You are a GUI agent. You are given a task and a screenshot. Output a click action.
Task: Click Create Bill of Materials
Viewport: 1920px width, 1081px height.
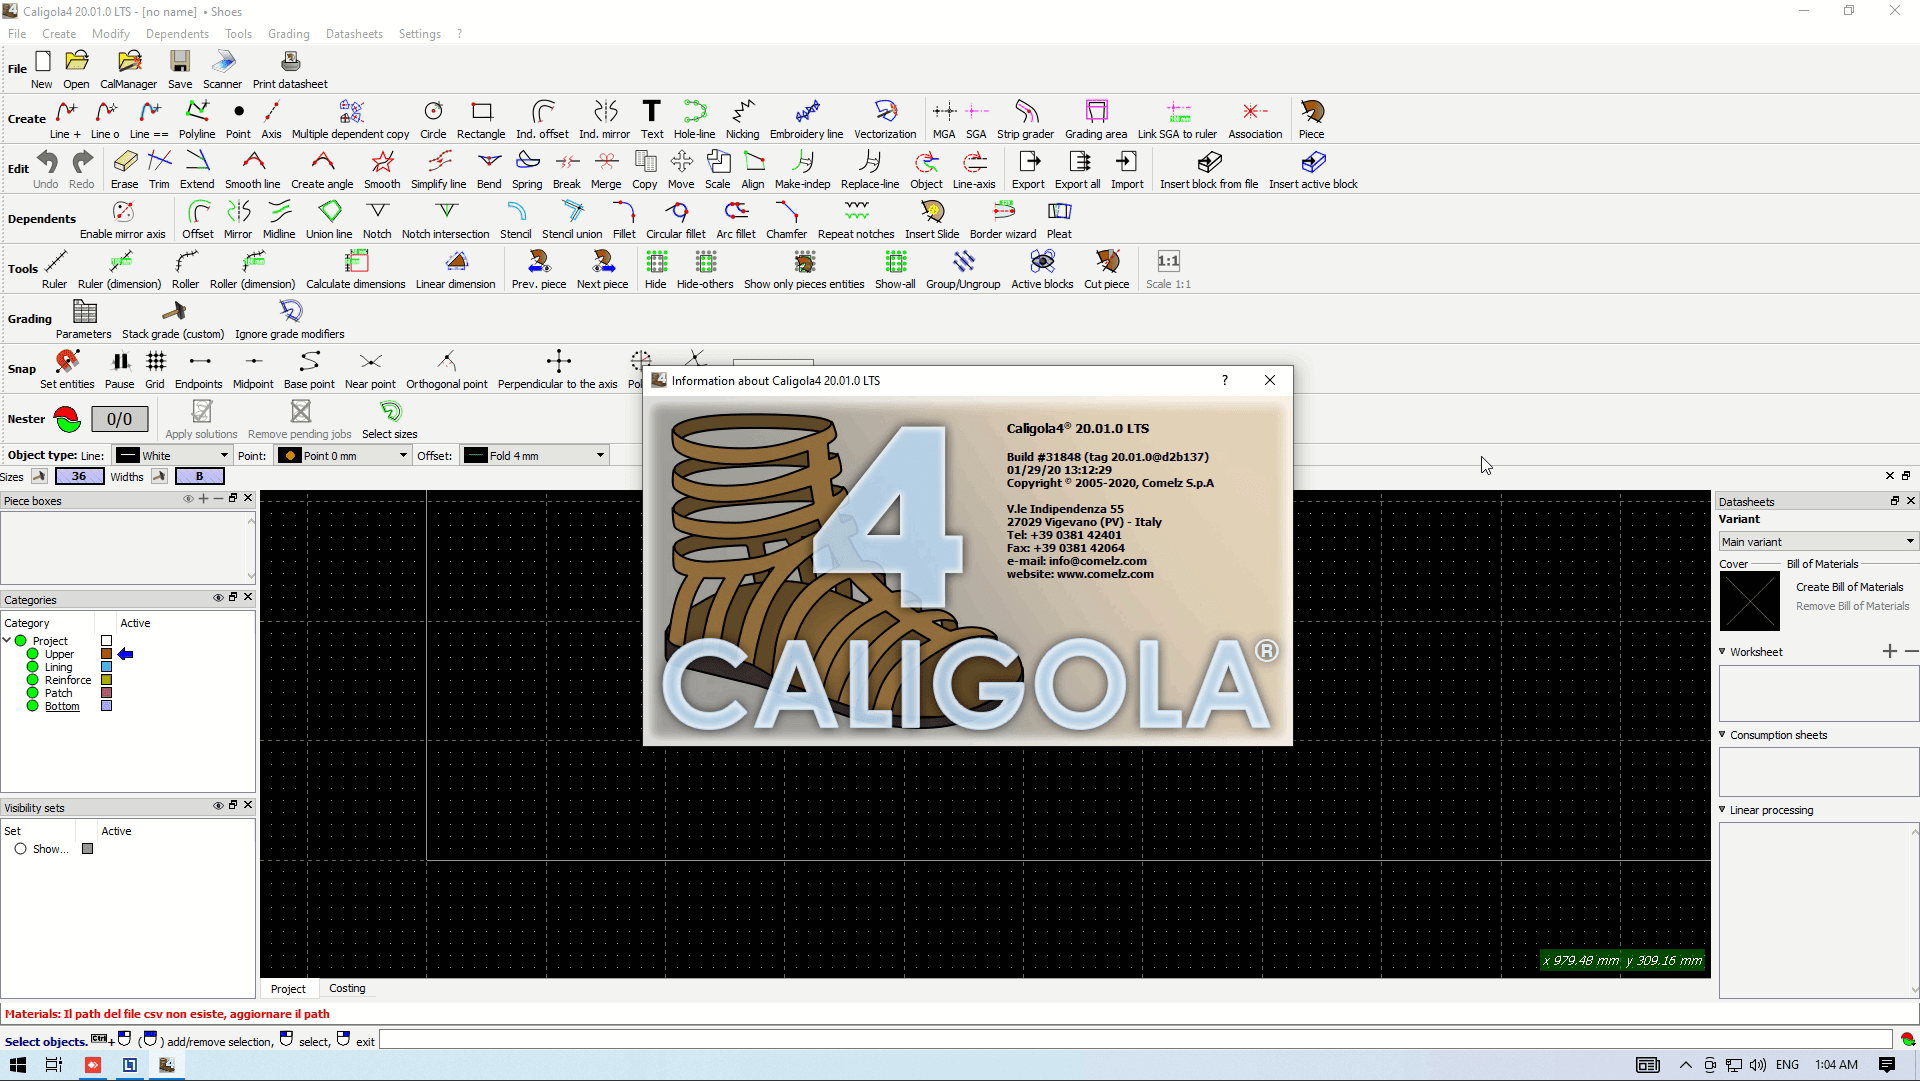(x=1849, y=587)
